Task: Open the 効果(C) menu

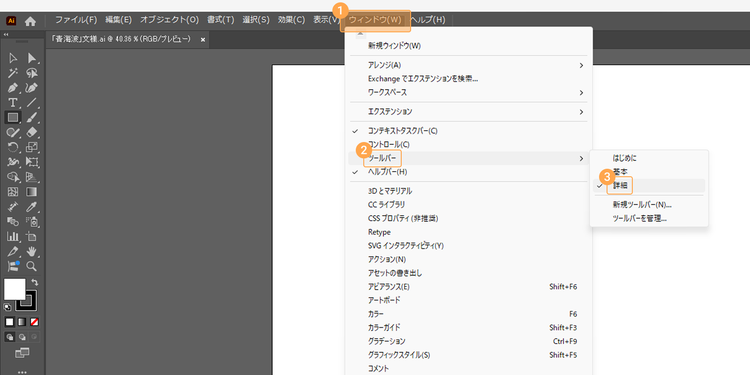Action: (x=291, y=20)
